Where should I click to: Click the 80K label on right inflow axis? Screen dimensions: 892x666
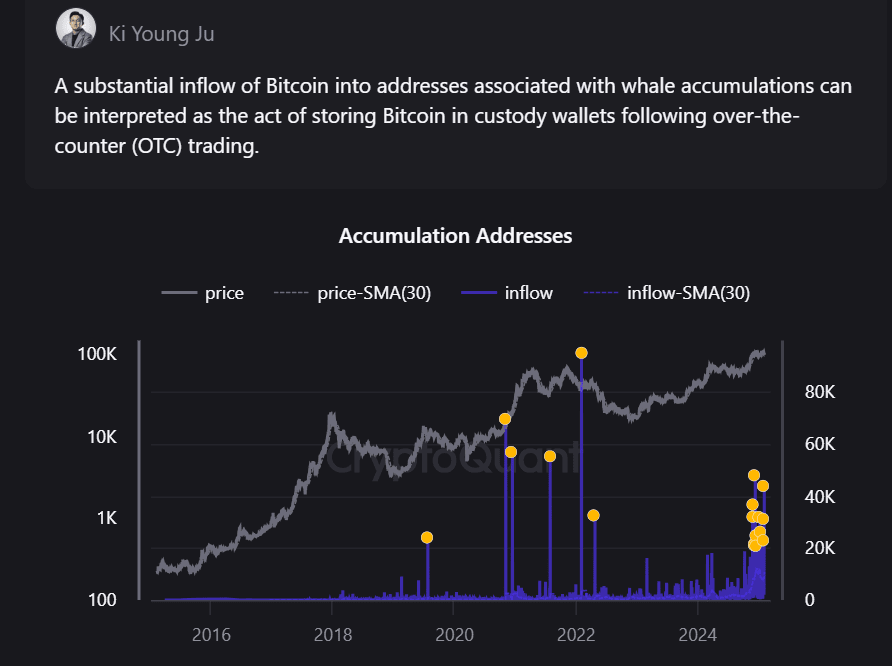[x=819, y=392]
